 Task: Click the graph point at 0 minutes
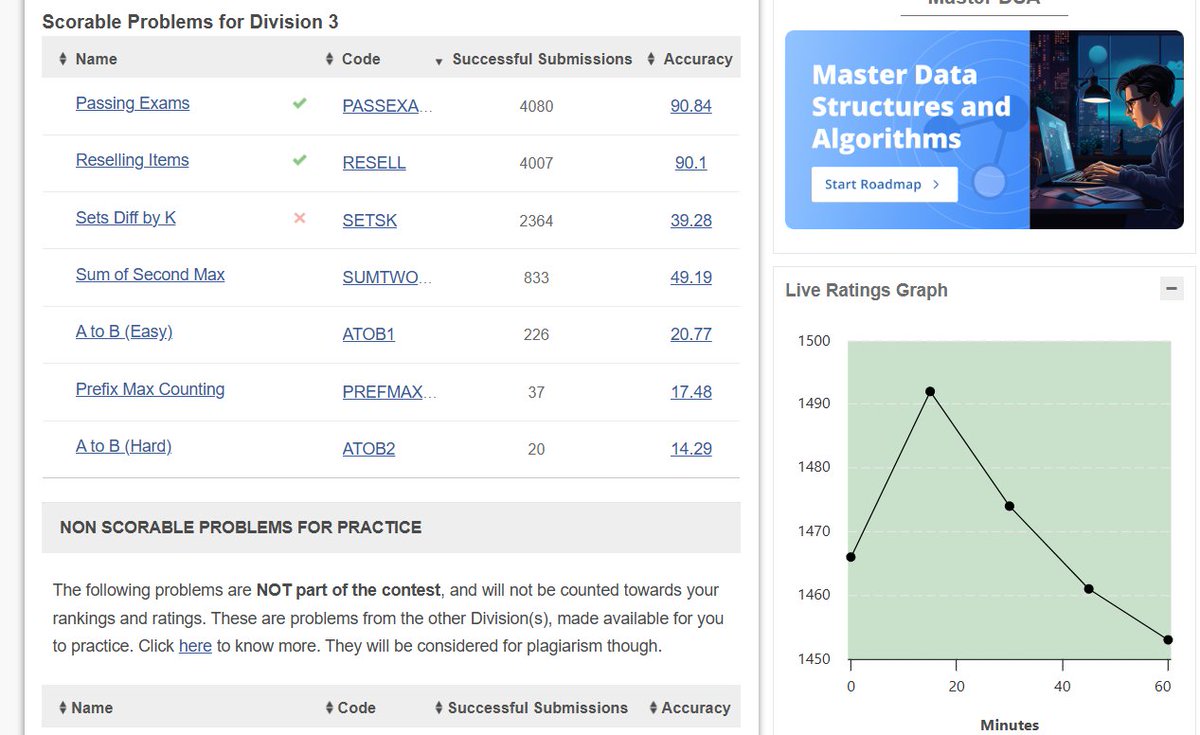[x=850, y=557]
